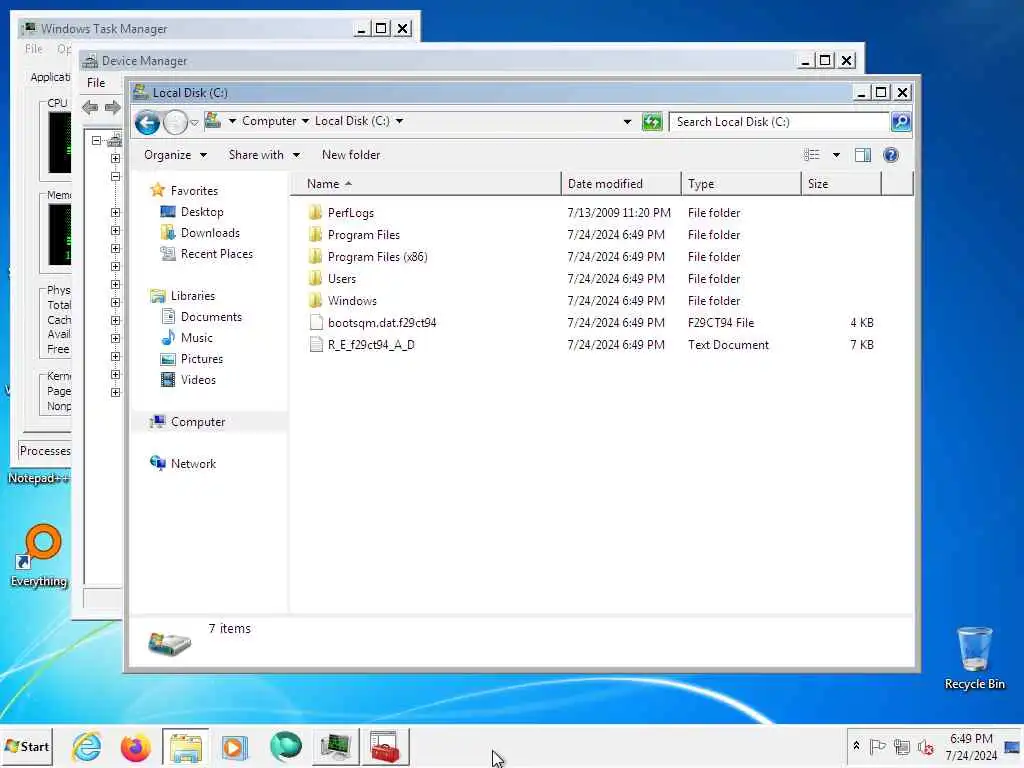Select the Everything desktop shortcut

[39, 556]
